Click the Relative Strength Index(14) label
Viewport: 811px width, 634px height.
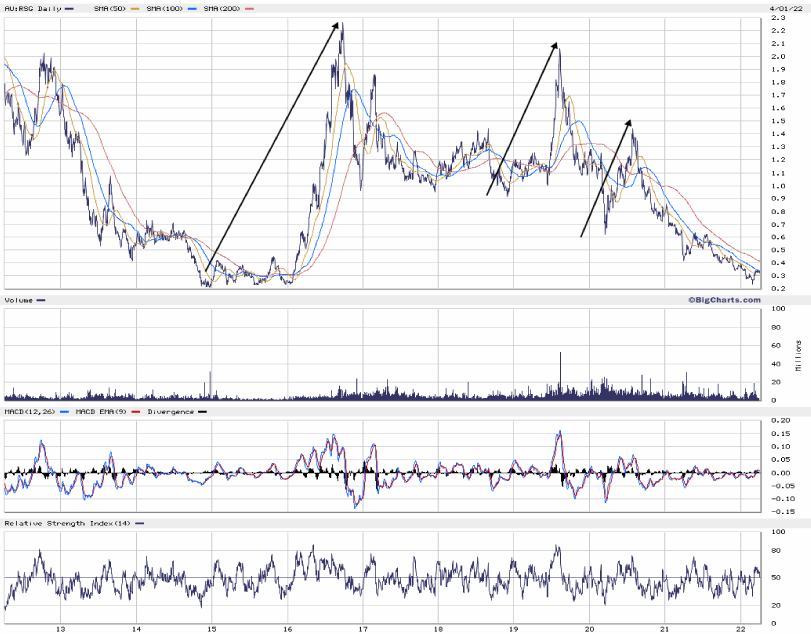67,523
